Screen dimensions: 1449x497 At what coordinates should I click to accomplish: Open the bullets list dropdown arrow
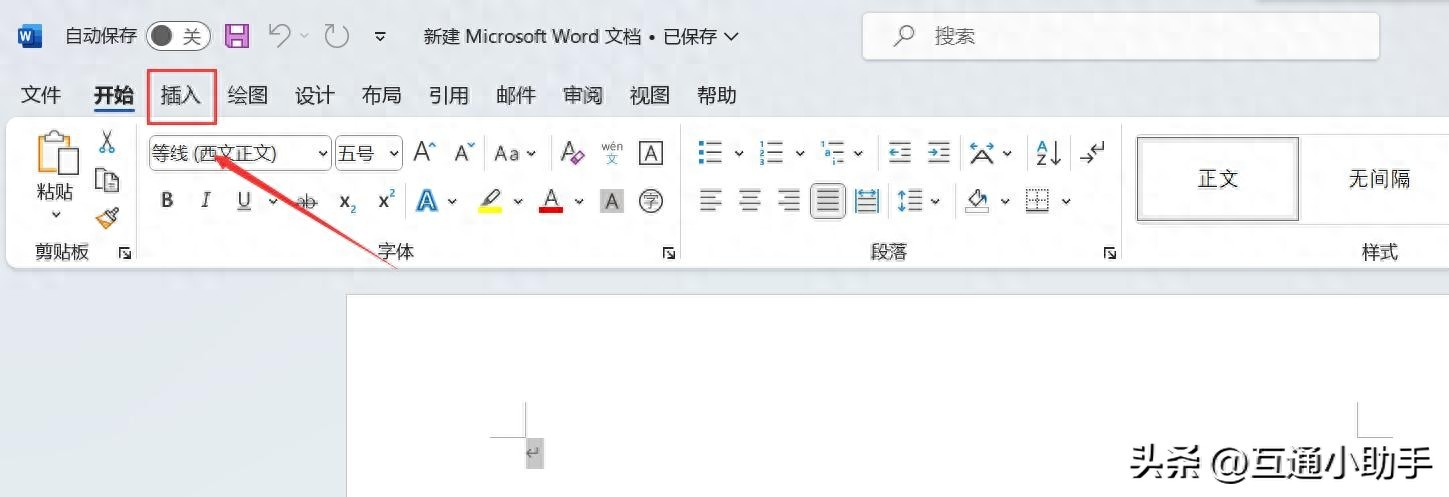739,153
